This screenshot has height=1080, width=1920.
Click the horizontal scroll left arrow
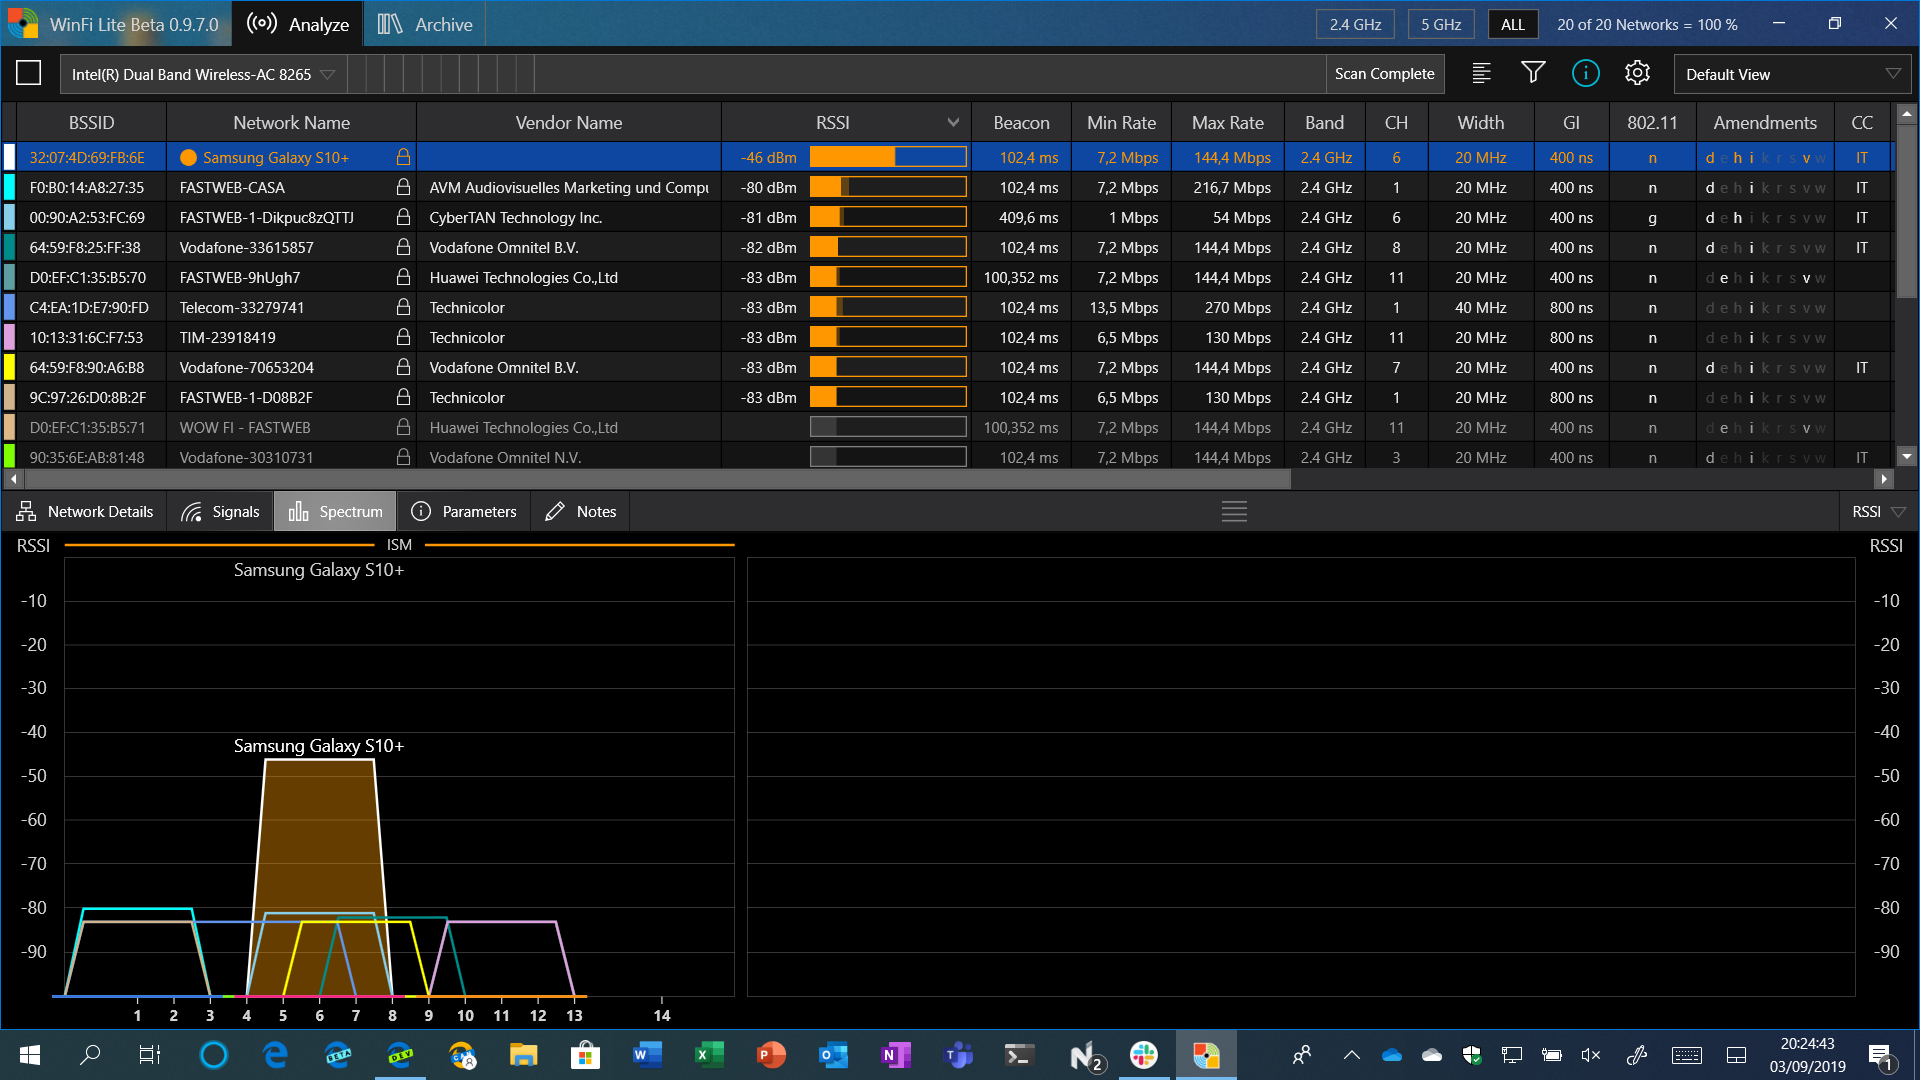[x=13, y=479]
